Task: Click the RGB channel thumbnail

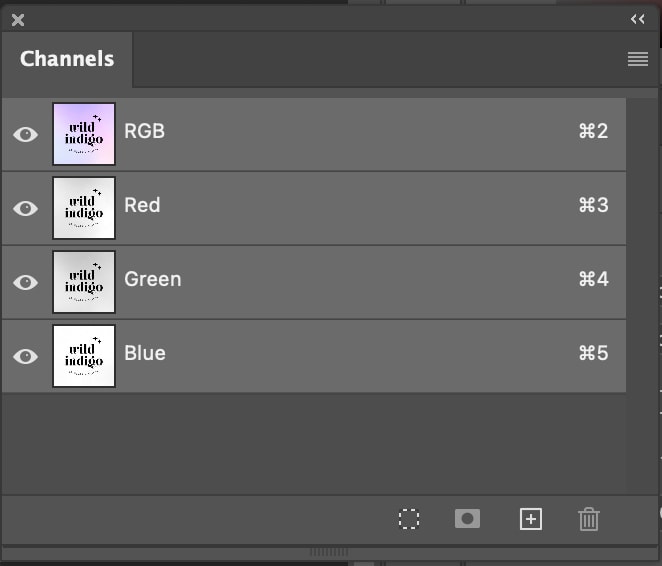Action: click(x=84, y=134)
